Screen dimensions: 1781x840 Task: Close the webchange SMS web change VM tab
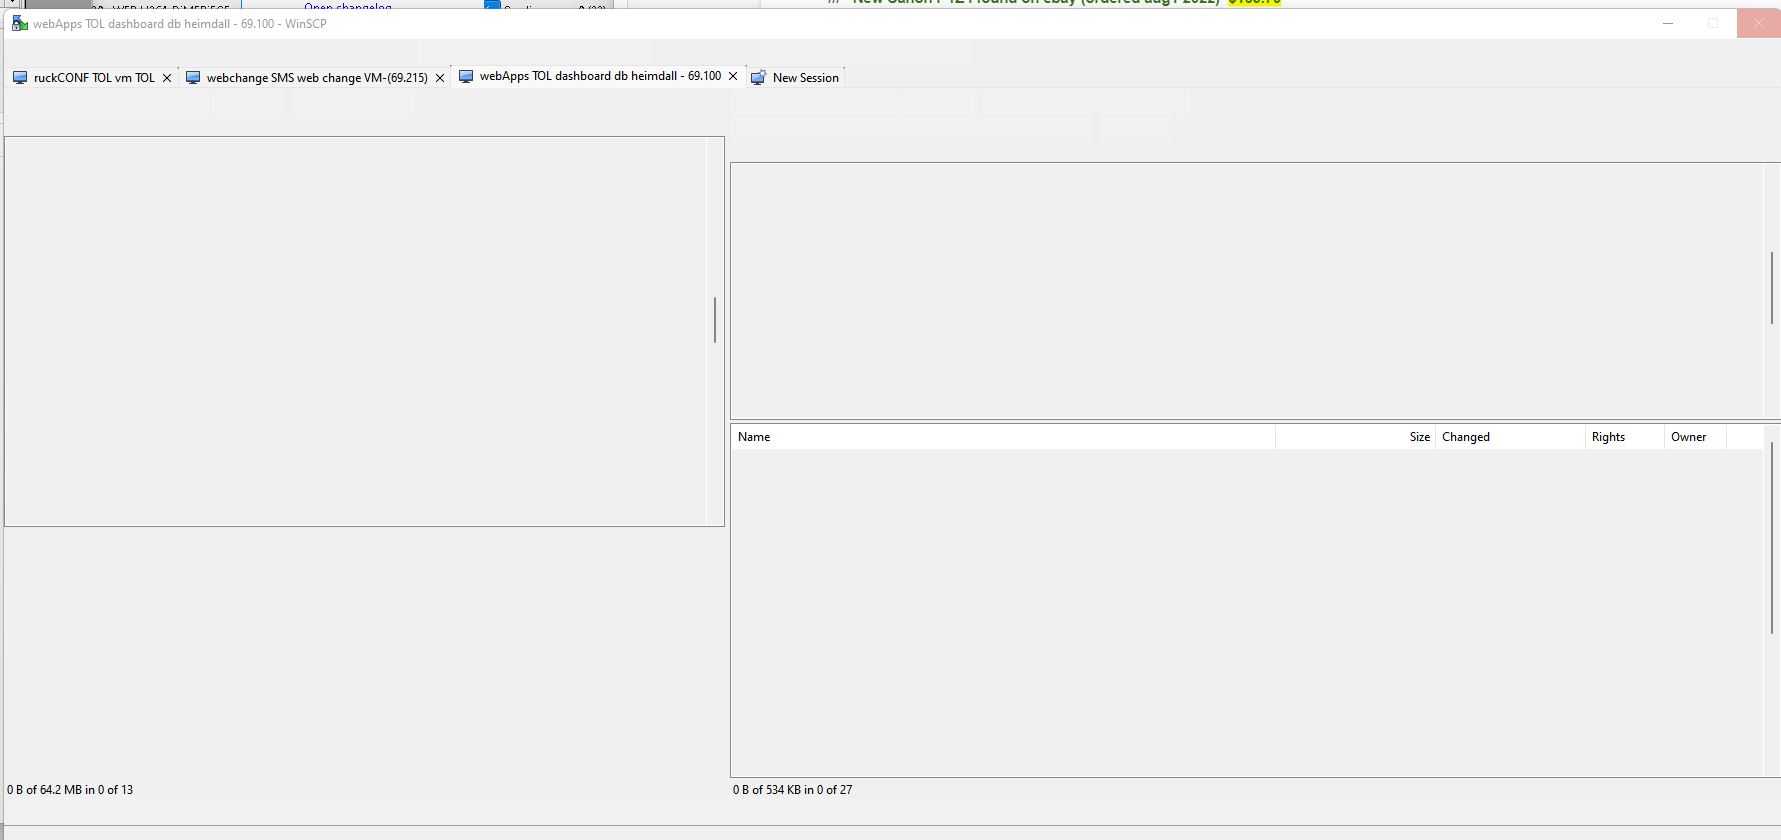[x=440, y=78]
